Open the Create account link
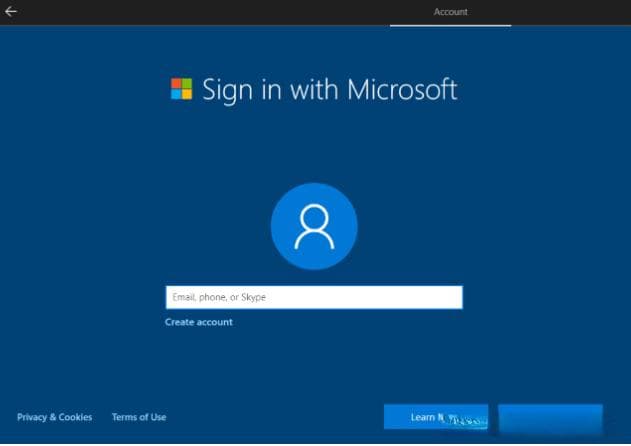The height and width of the screenshot is (446, 631). (x=199, y=322)
